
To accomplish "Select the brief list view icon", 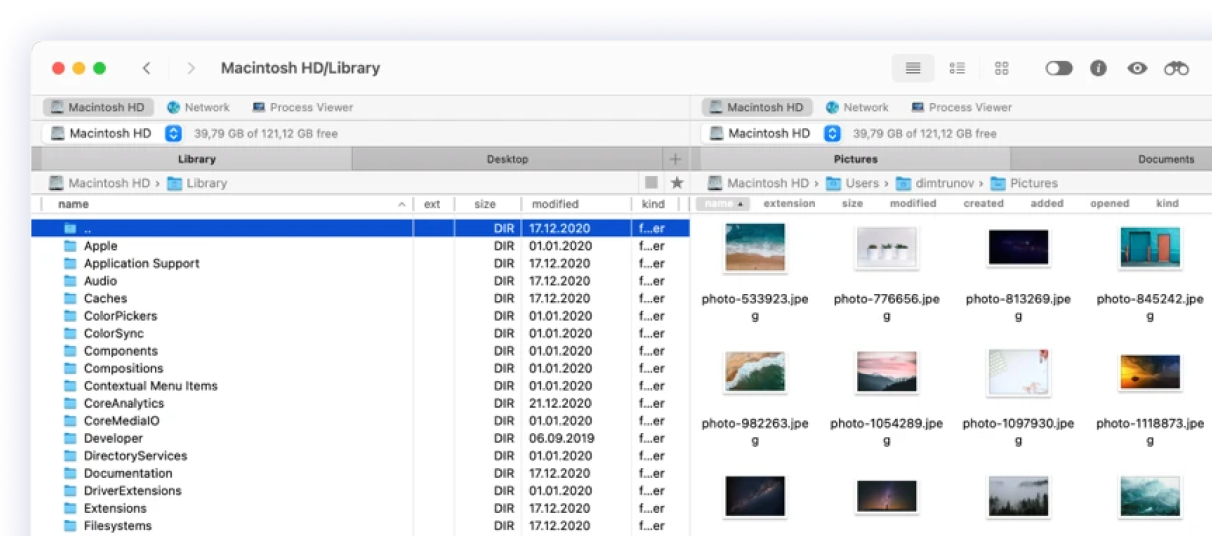I will [x=957, y=68].
